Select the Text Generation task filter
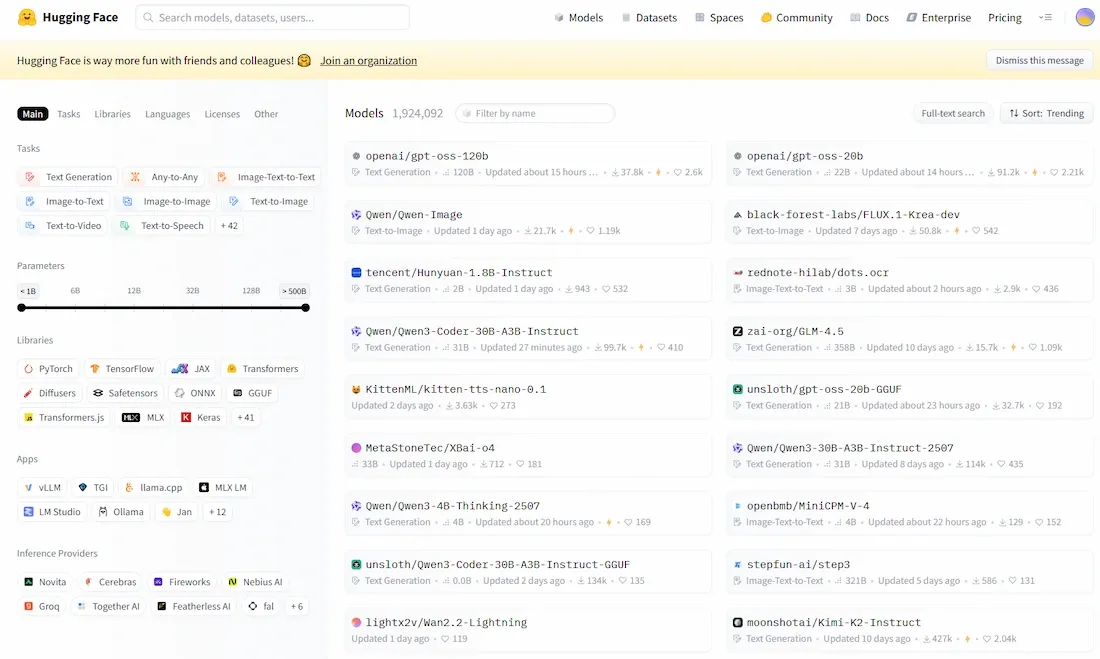1100x659 pixels. coord(68,177)
